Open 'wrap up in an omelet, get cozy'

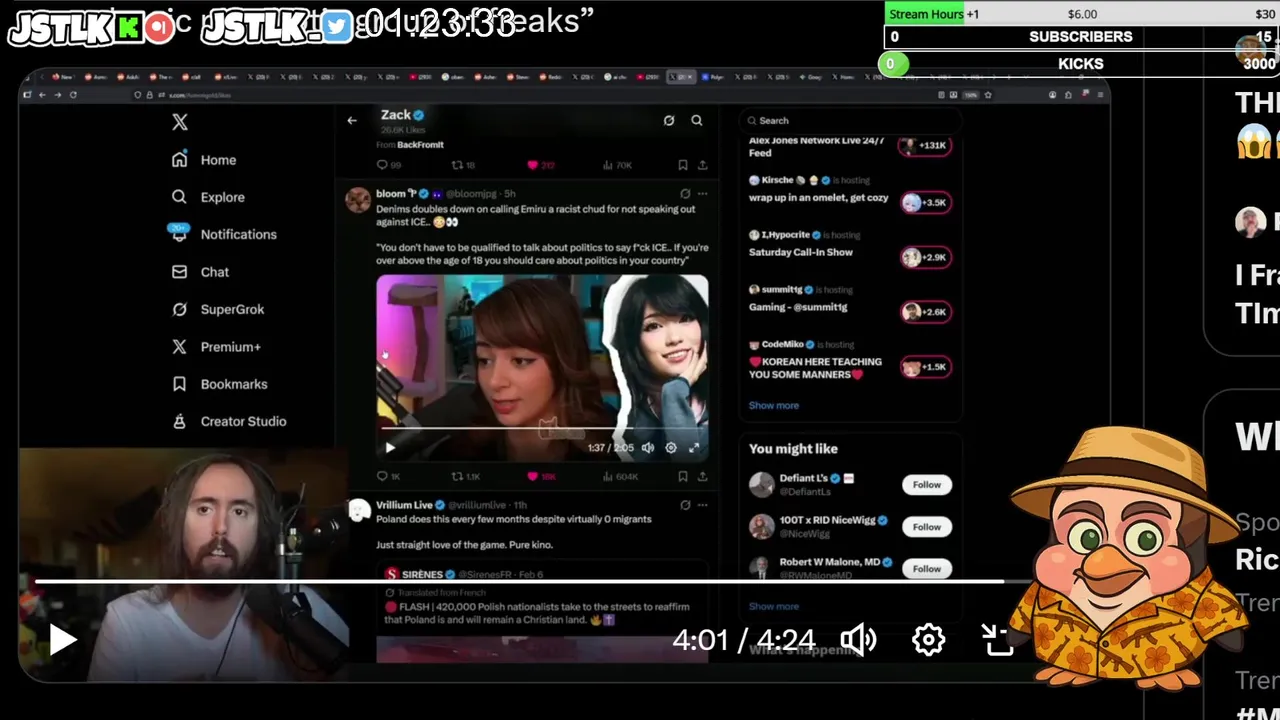(x=818, y=198)
